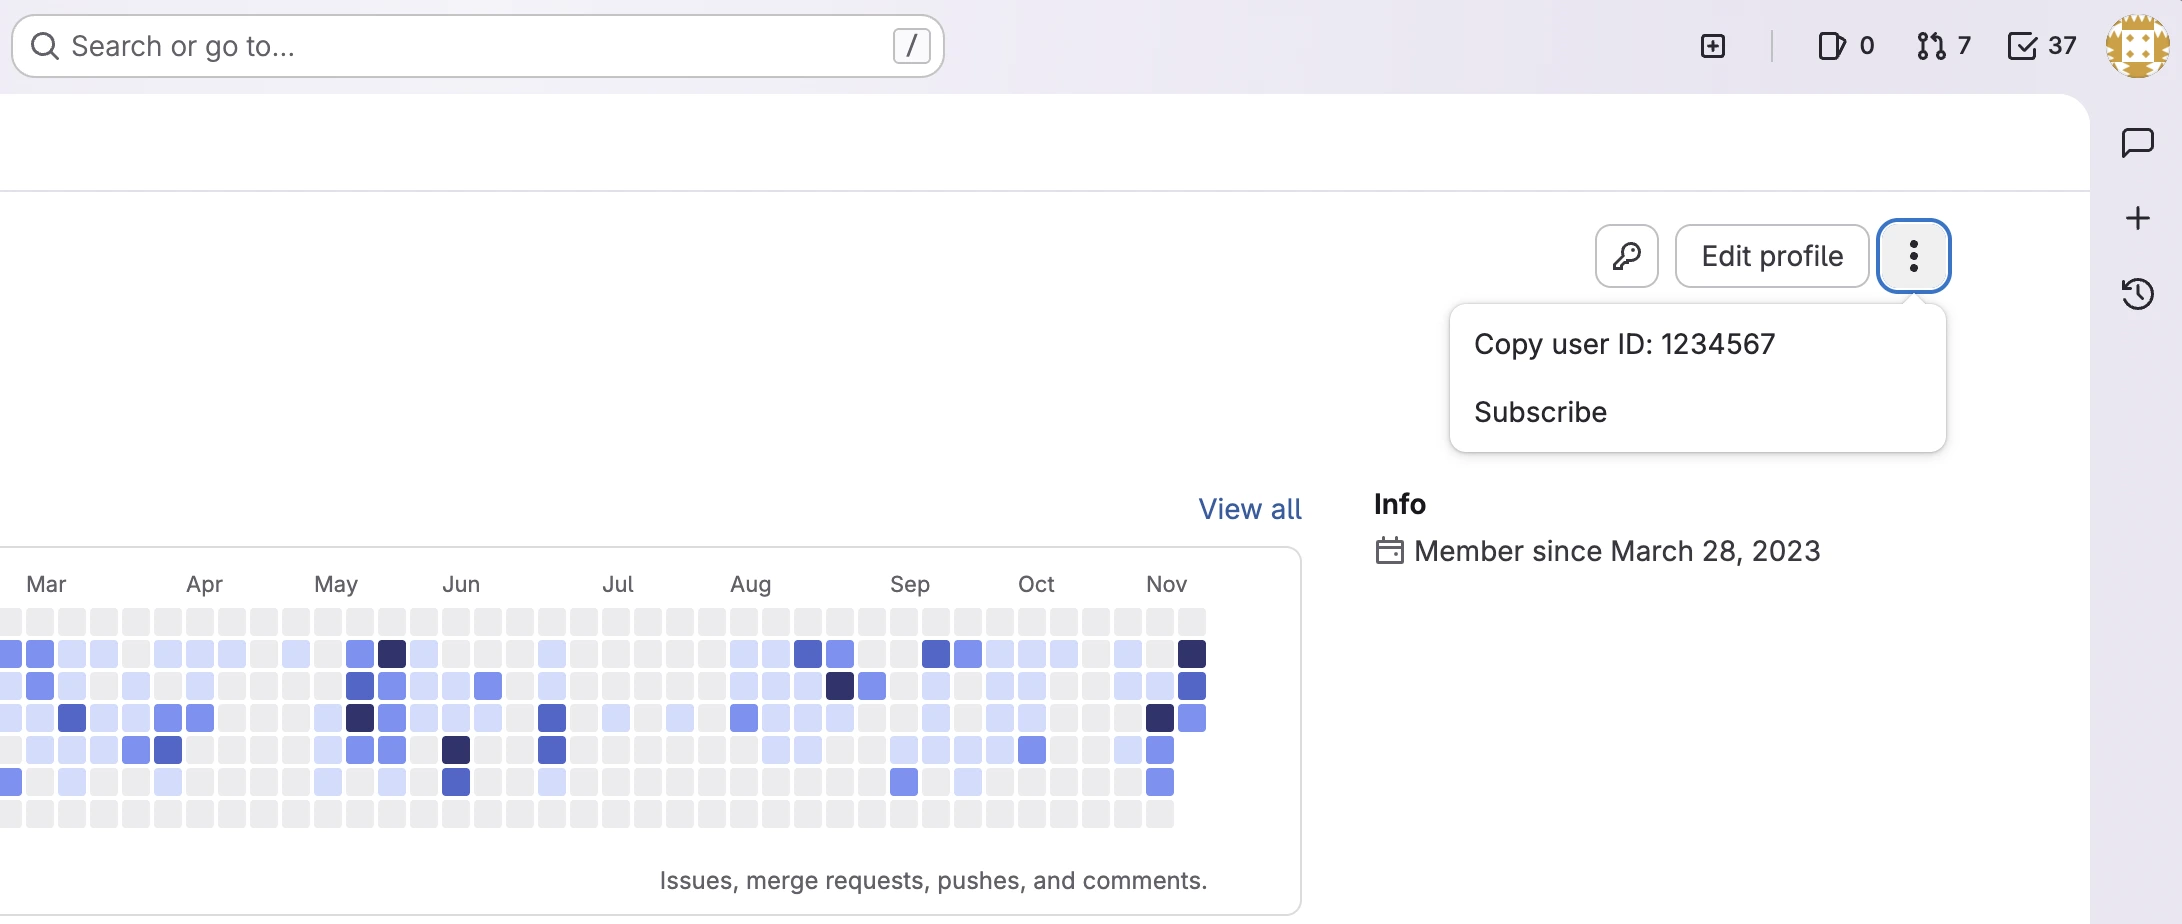Open to-do list showing 37 items
2182x924 pixels.
coord(2041,46)
